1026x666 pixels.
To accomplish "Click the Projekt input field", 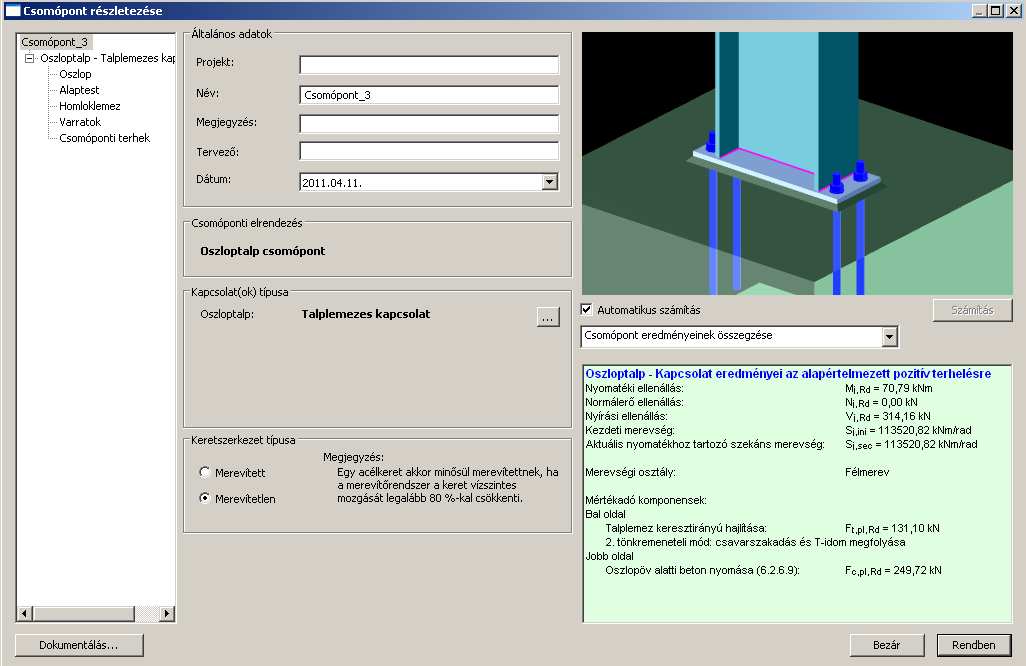I will pos(429,64).
